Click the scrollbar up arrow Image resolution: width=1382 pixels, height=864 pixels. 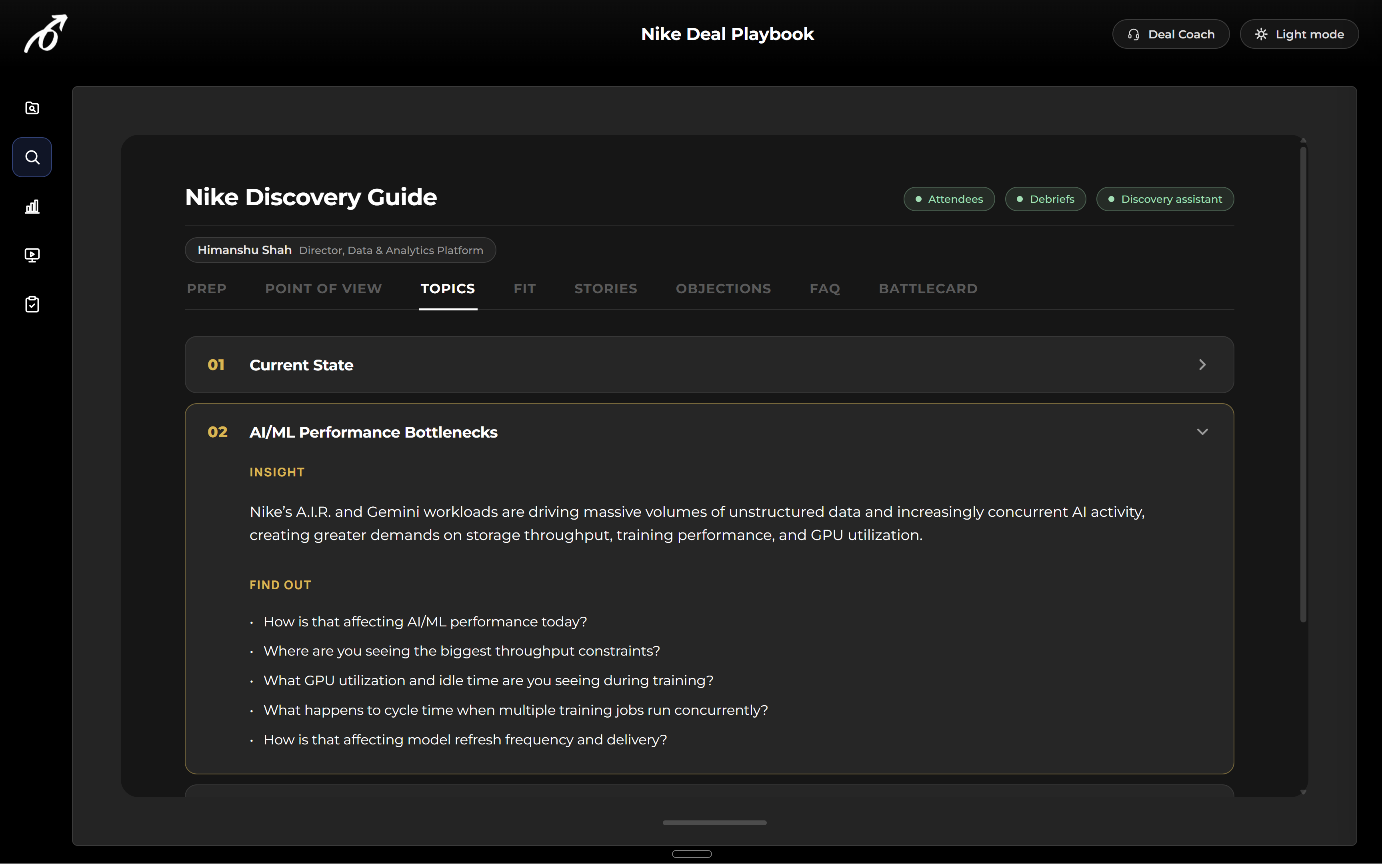click(1302, 140)
